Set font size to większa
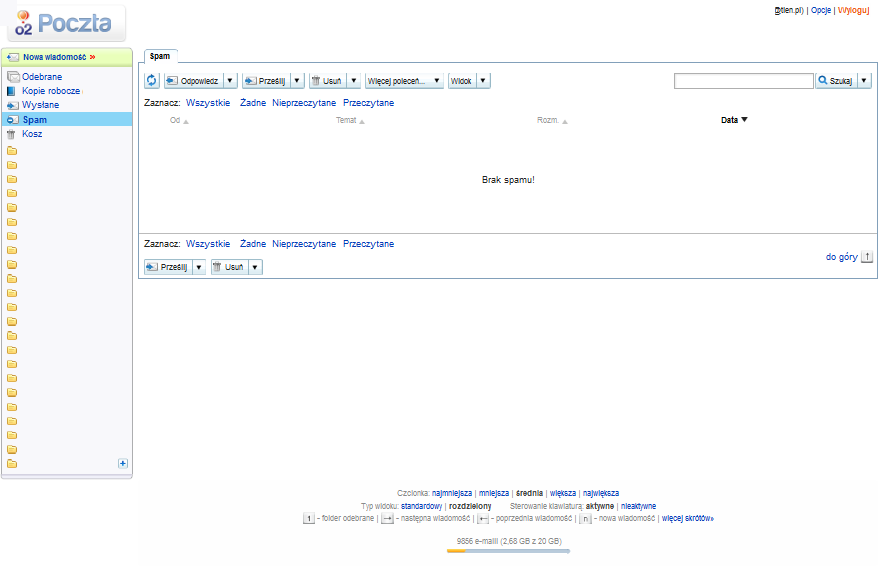The image size is (879, 568). click(x=563, y=493)
